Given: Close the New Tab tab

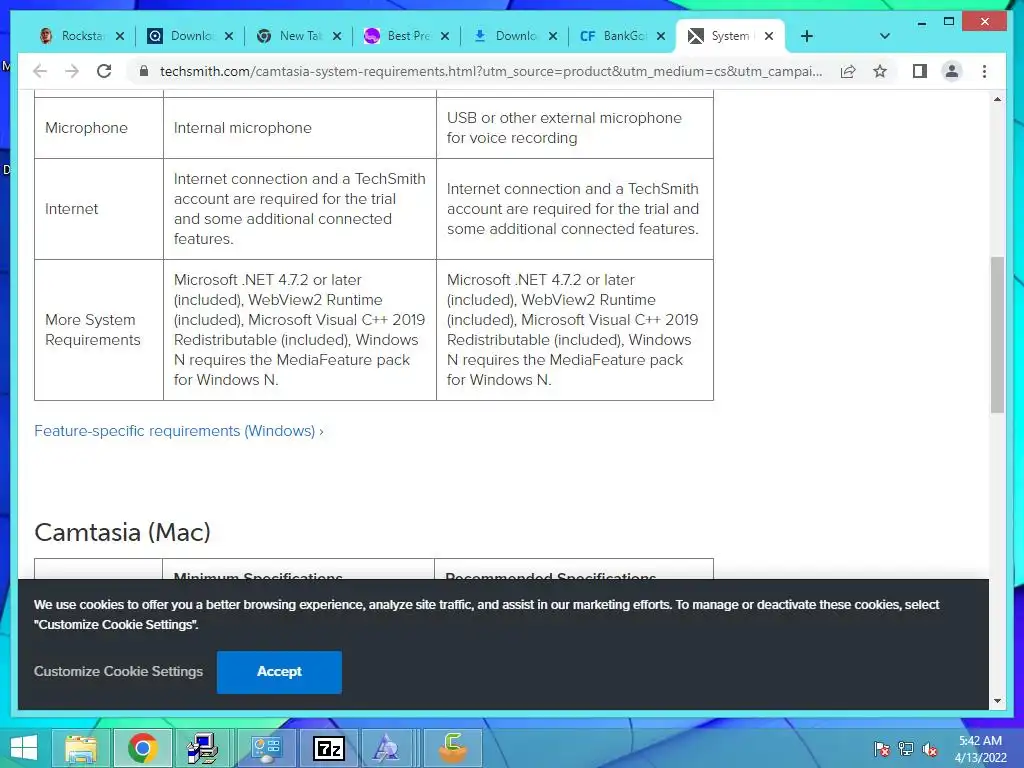Looking at the screenshot, I should [x=337, y=37].
